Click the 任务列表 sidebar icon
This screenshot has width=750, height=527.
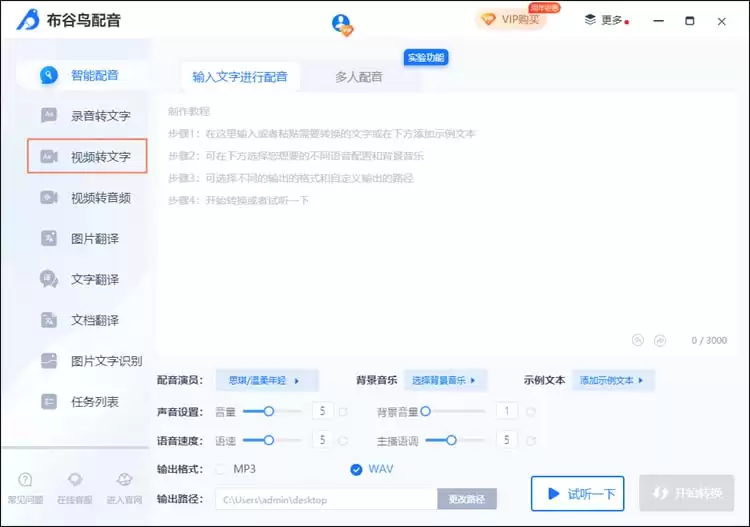pos(49,402)
